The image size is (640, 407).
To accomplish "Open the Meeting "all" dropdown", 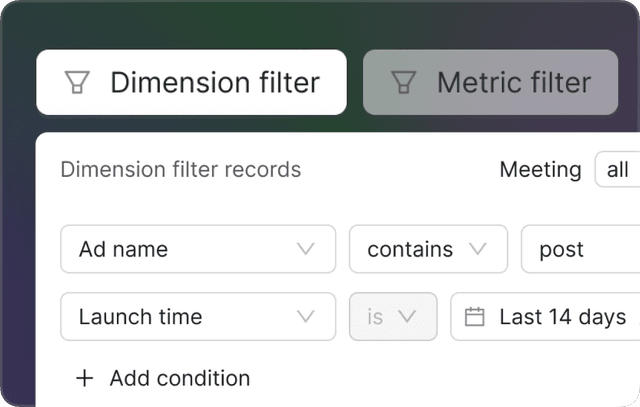I will pyautogui.click(x=618, y=170).
